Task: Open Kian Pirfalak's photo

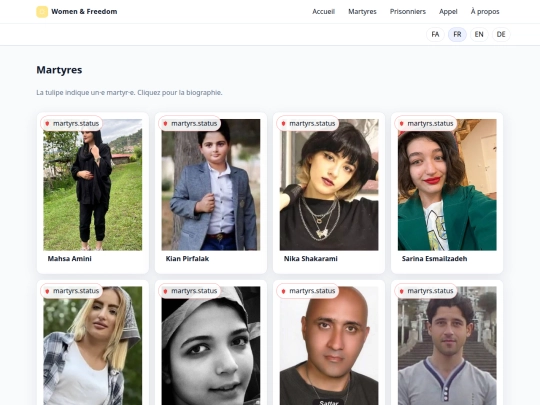Action: tap(211, 185)
